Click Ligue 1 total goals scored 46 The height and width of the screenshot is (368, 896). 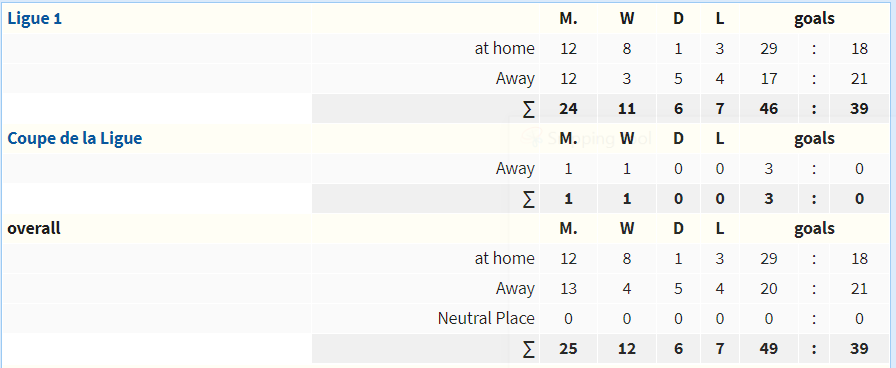tap(769, 109)
